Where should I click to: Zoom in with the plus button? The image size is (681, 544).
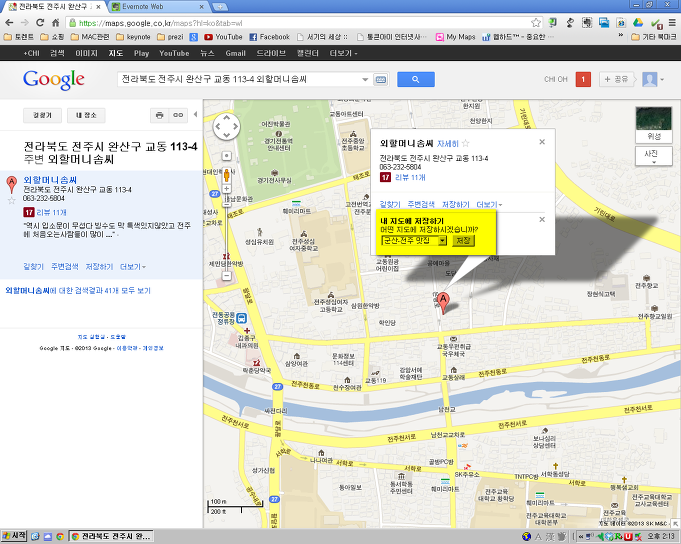226,189
